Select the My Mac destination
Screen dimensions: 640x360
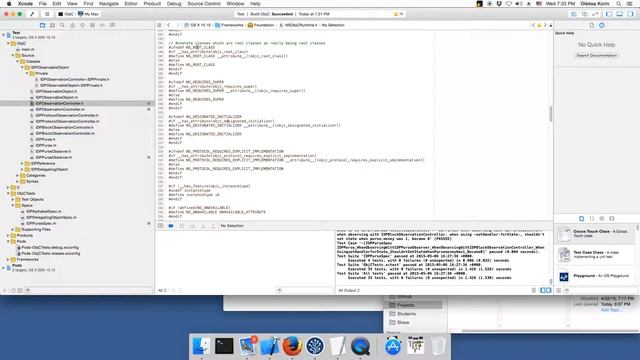click(x=89, y=14)
